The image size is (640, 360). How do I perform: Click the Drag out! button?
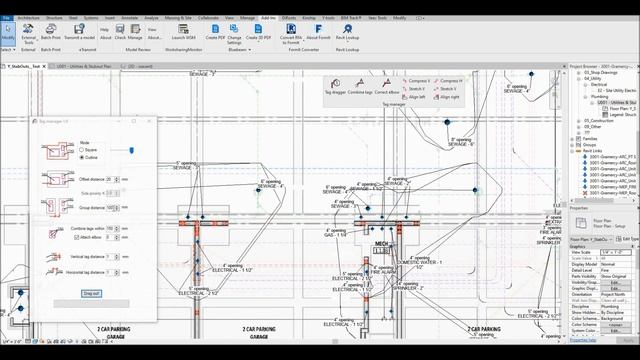point(91,293)
